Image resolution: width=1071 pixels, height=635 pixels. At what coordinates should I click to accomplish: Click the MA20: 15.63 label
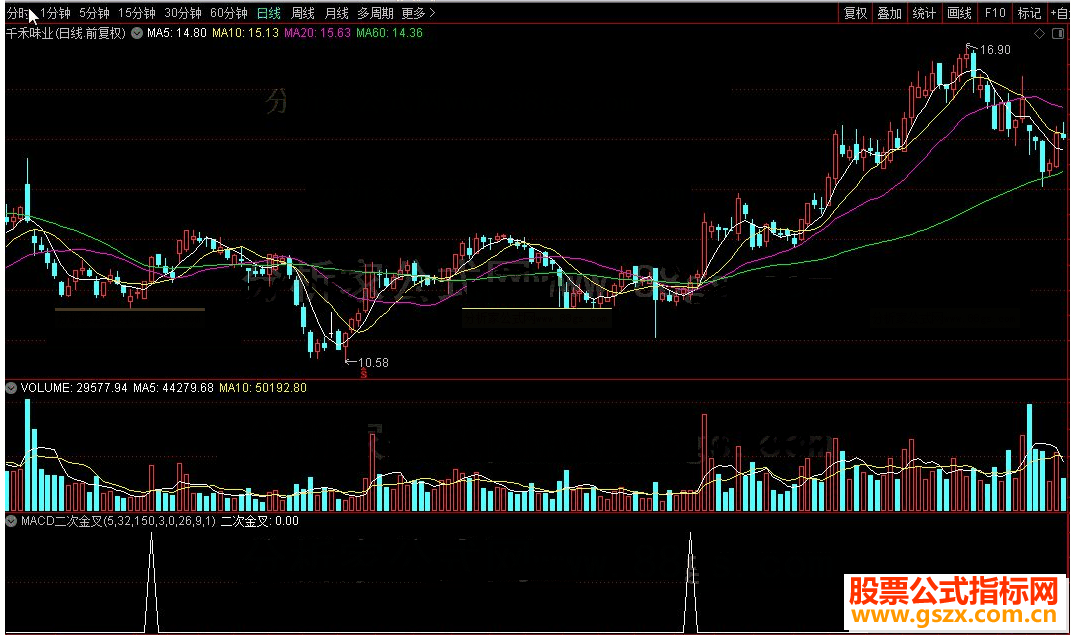318,33
